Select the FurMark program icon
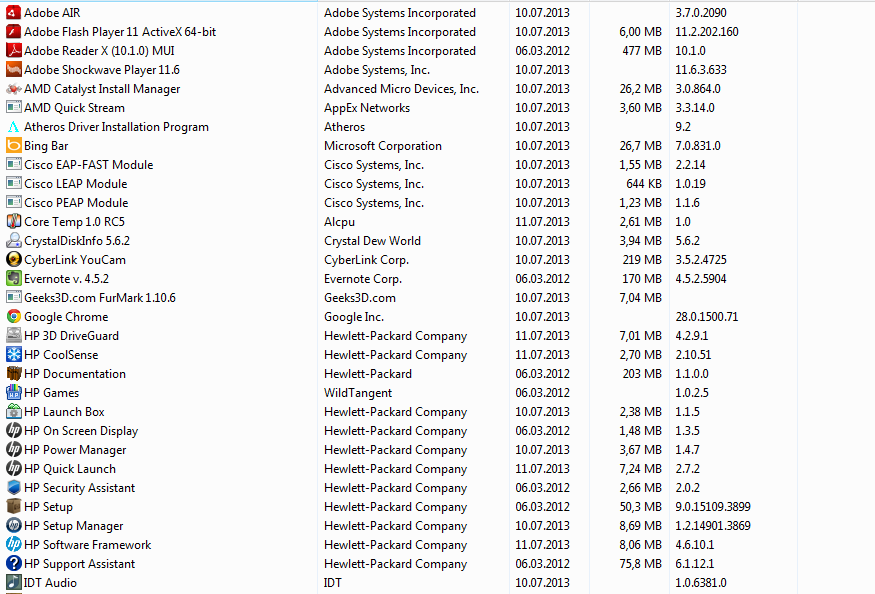875x594 pixels. (x=13, y=298)
